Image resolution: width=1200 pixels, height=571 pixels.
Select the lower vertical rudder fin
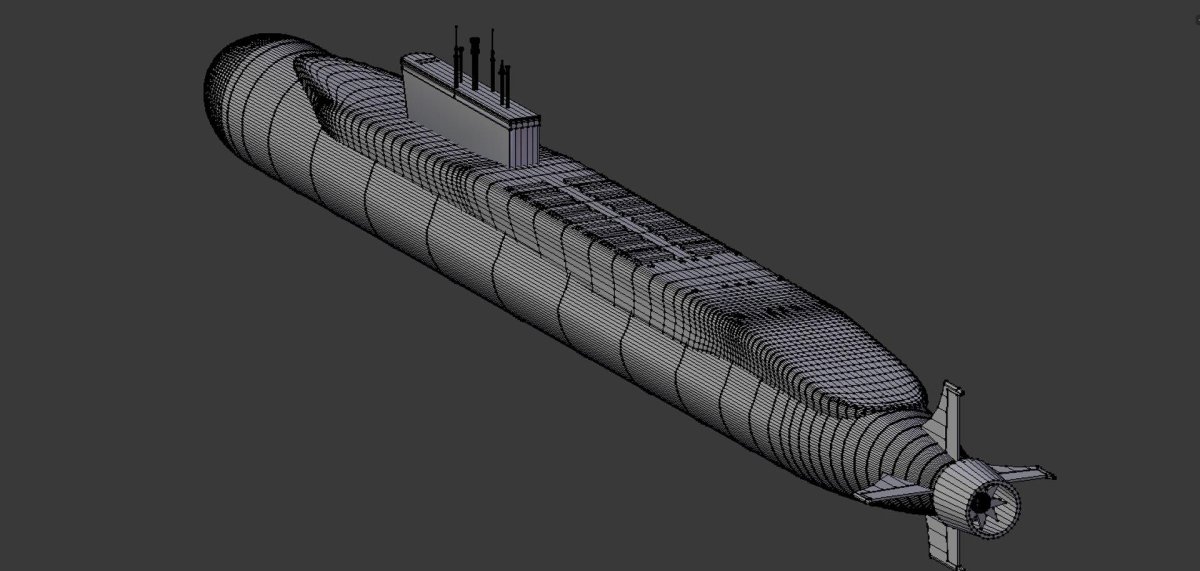point(943,540)
